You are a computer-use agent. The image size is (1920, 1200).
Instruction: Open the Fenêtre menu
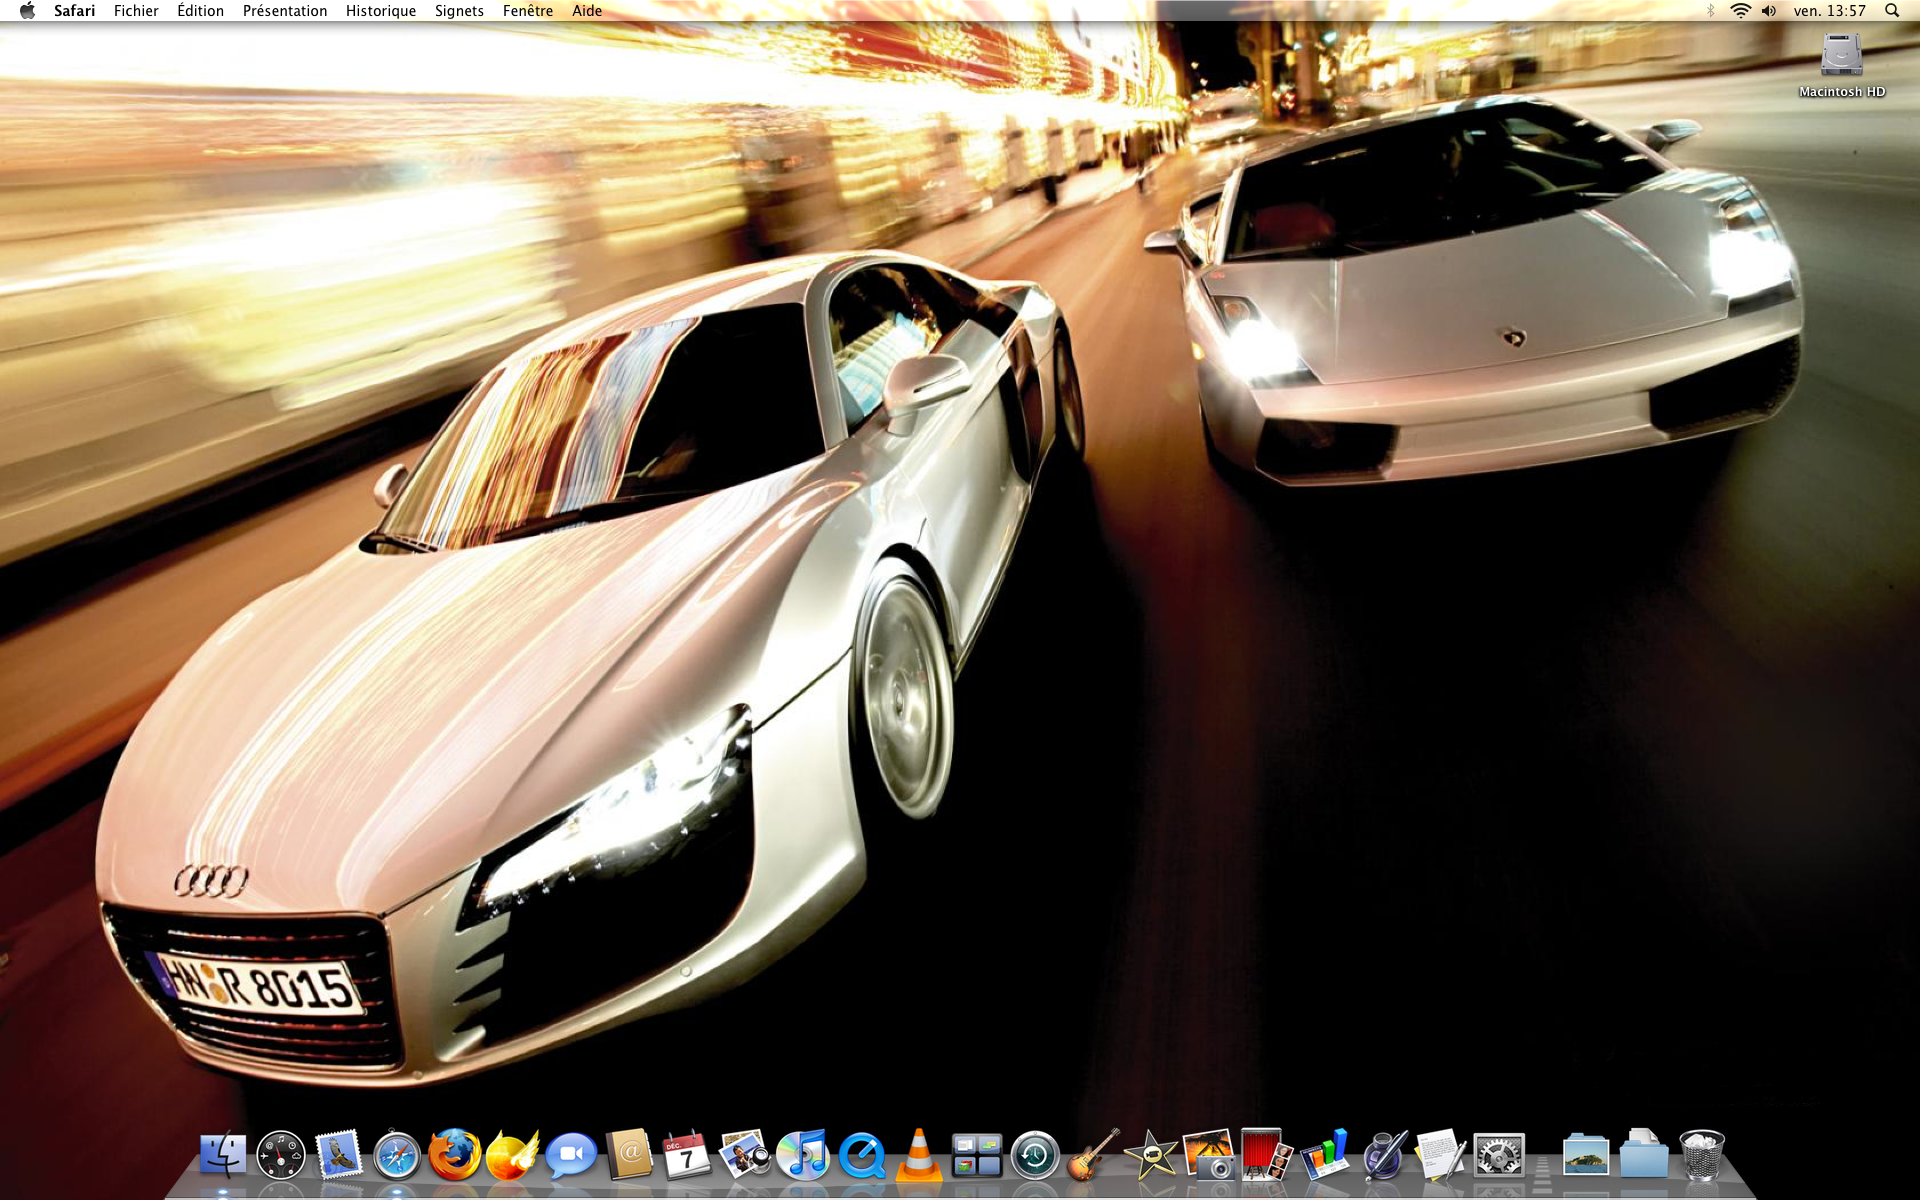(x=528, y=11)
